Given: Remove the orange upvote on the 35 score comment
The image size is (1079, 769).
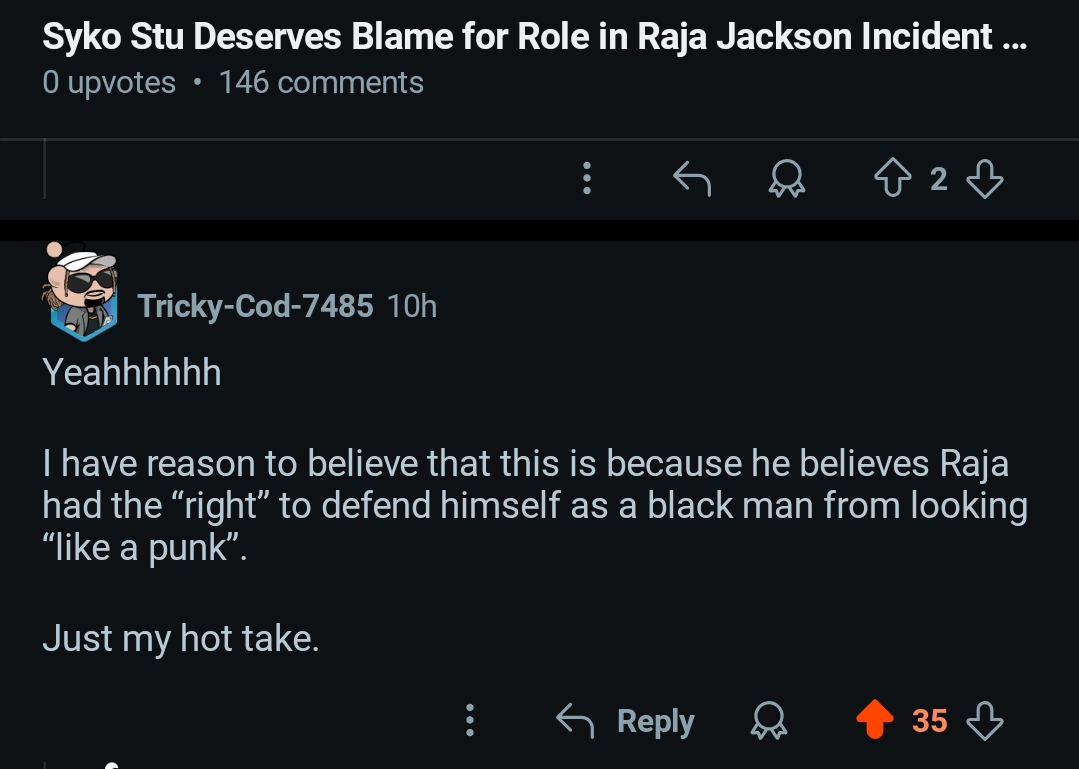Looking at the screenshot, I should [875, 719].
